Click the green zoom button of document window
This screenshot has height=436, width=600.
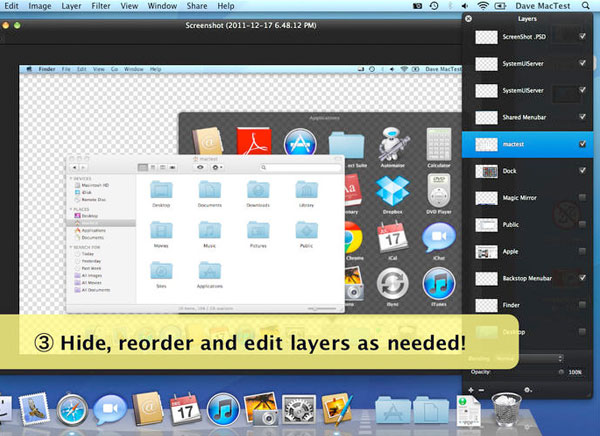(x=17, y=25)
